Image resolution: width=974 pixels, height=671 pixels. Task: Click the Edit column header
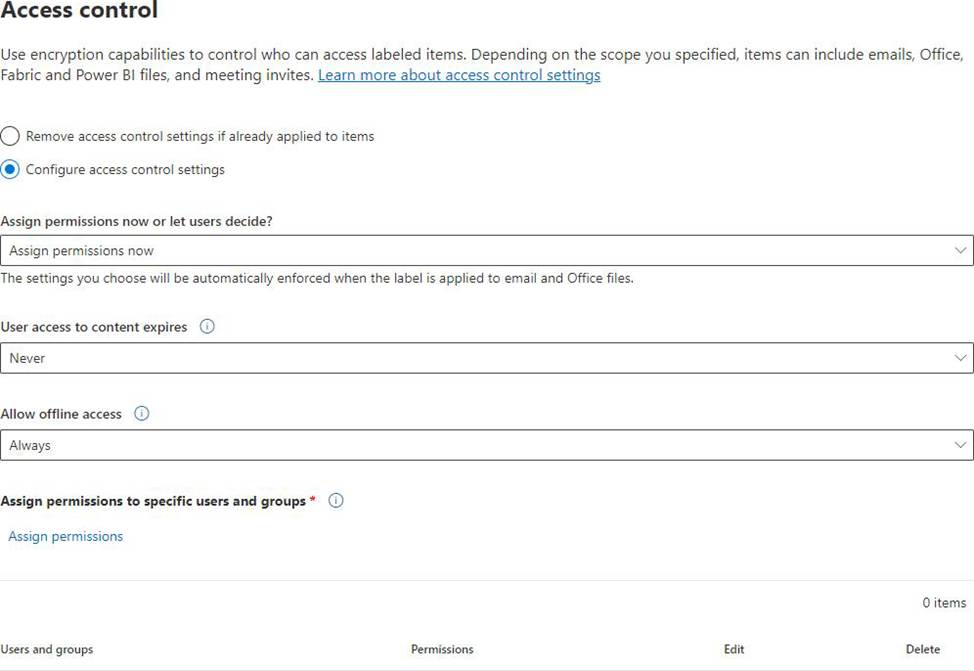click(x=734, y=650)
